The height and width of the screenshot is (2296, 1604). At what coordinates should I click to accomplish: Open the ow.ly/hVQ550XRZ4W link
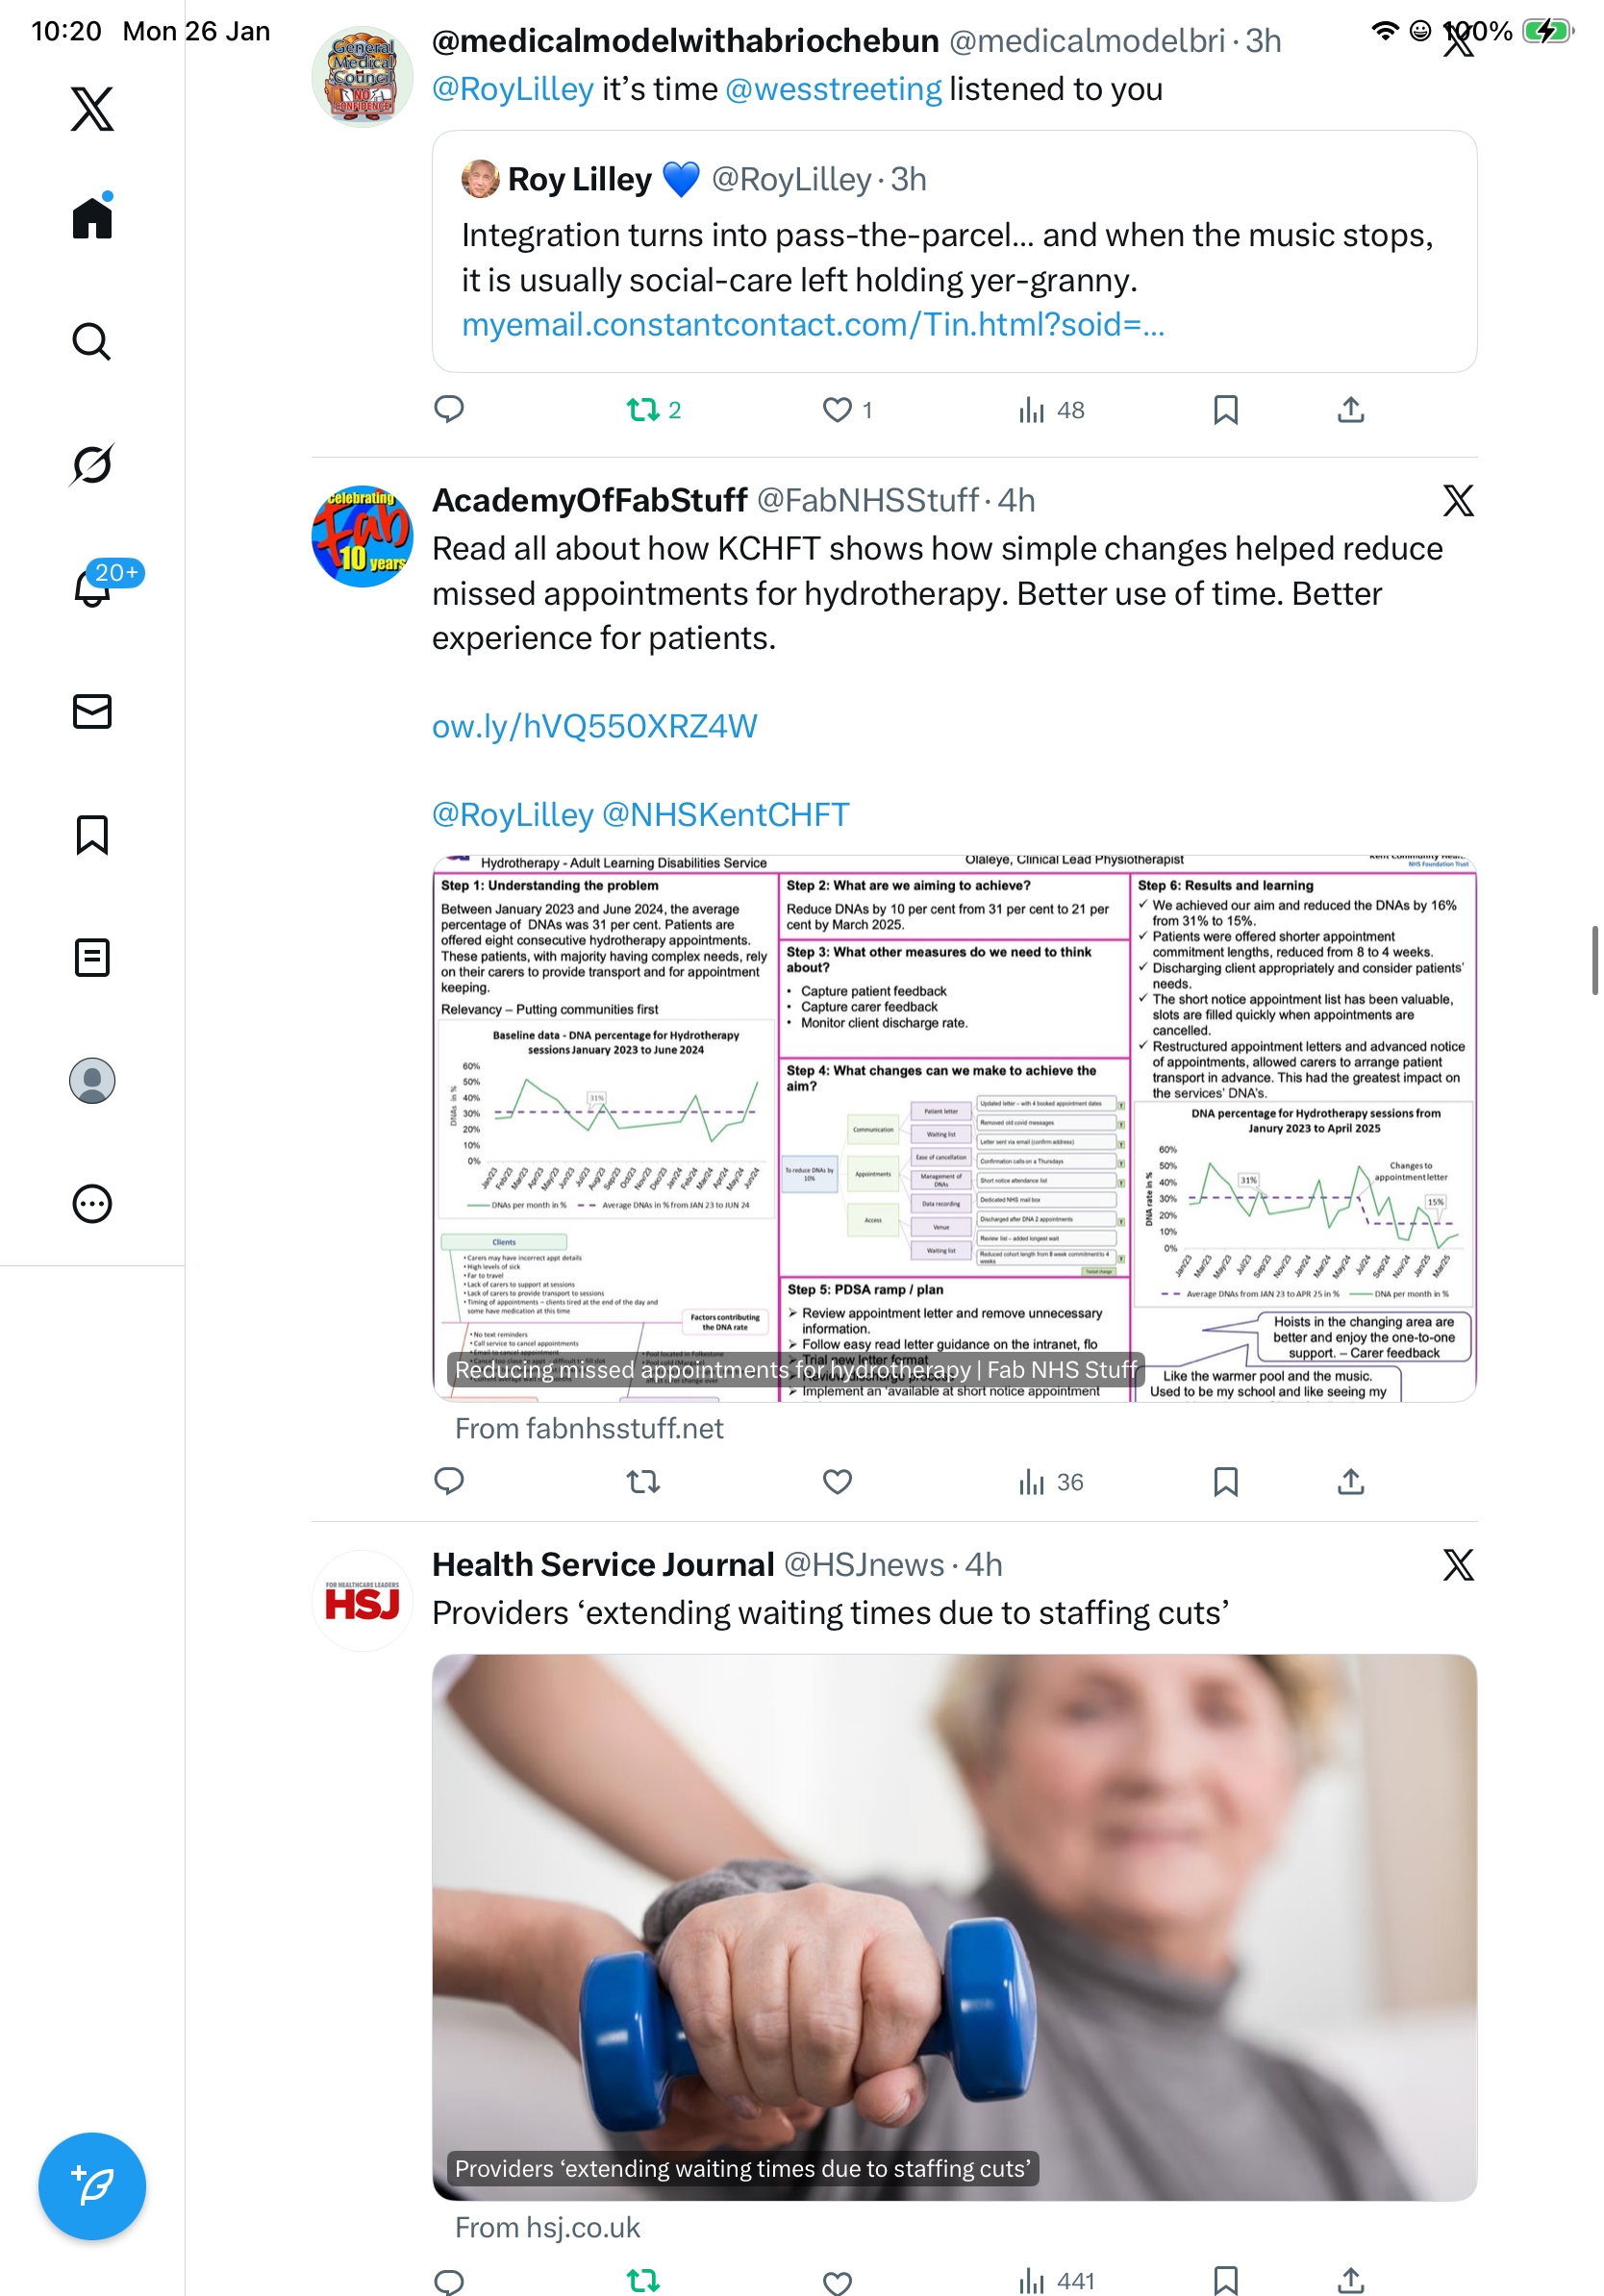[594, 726]
